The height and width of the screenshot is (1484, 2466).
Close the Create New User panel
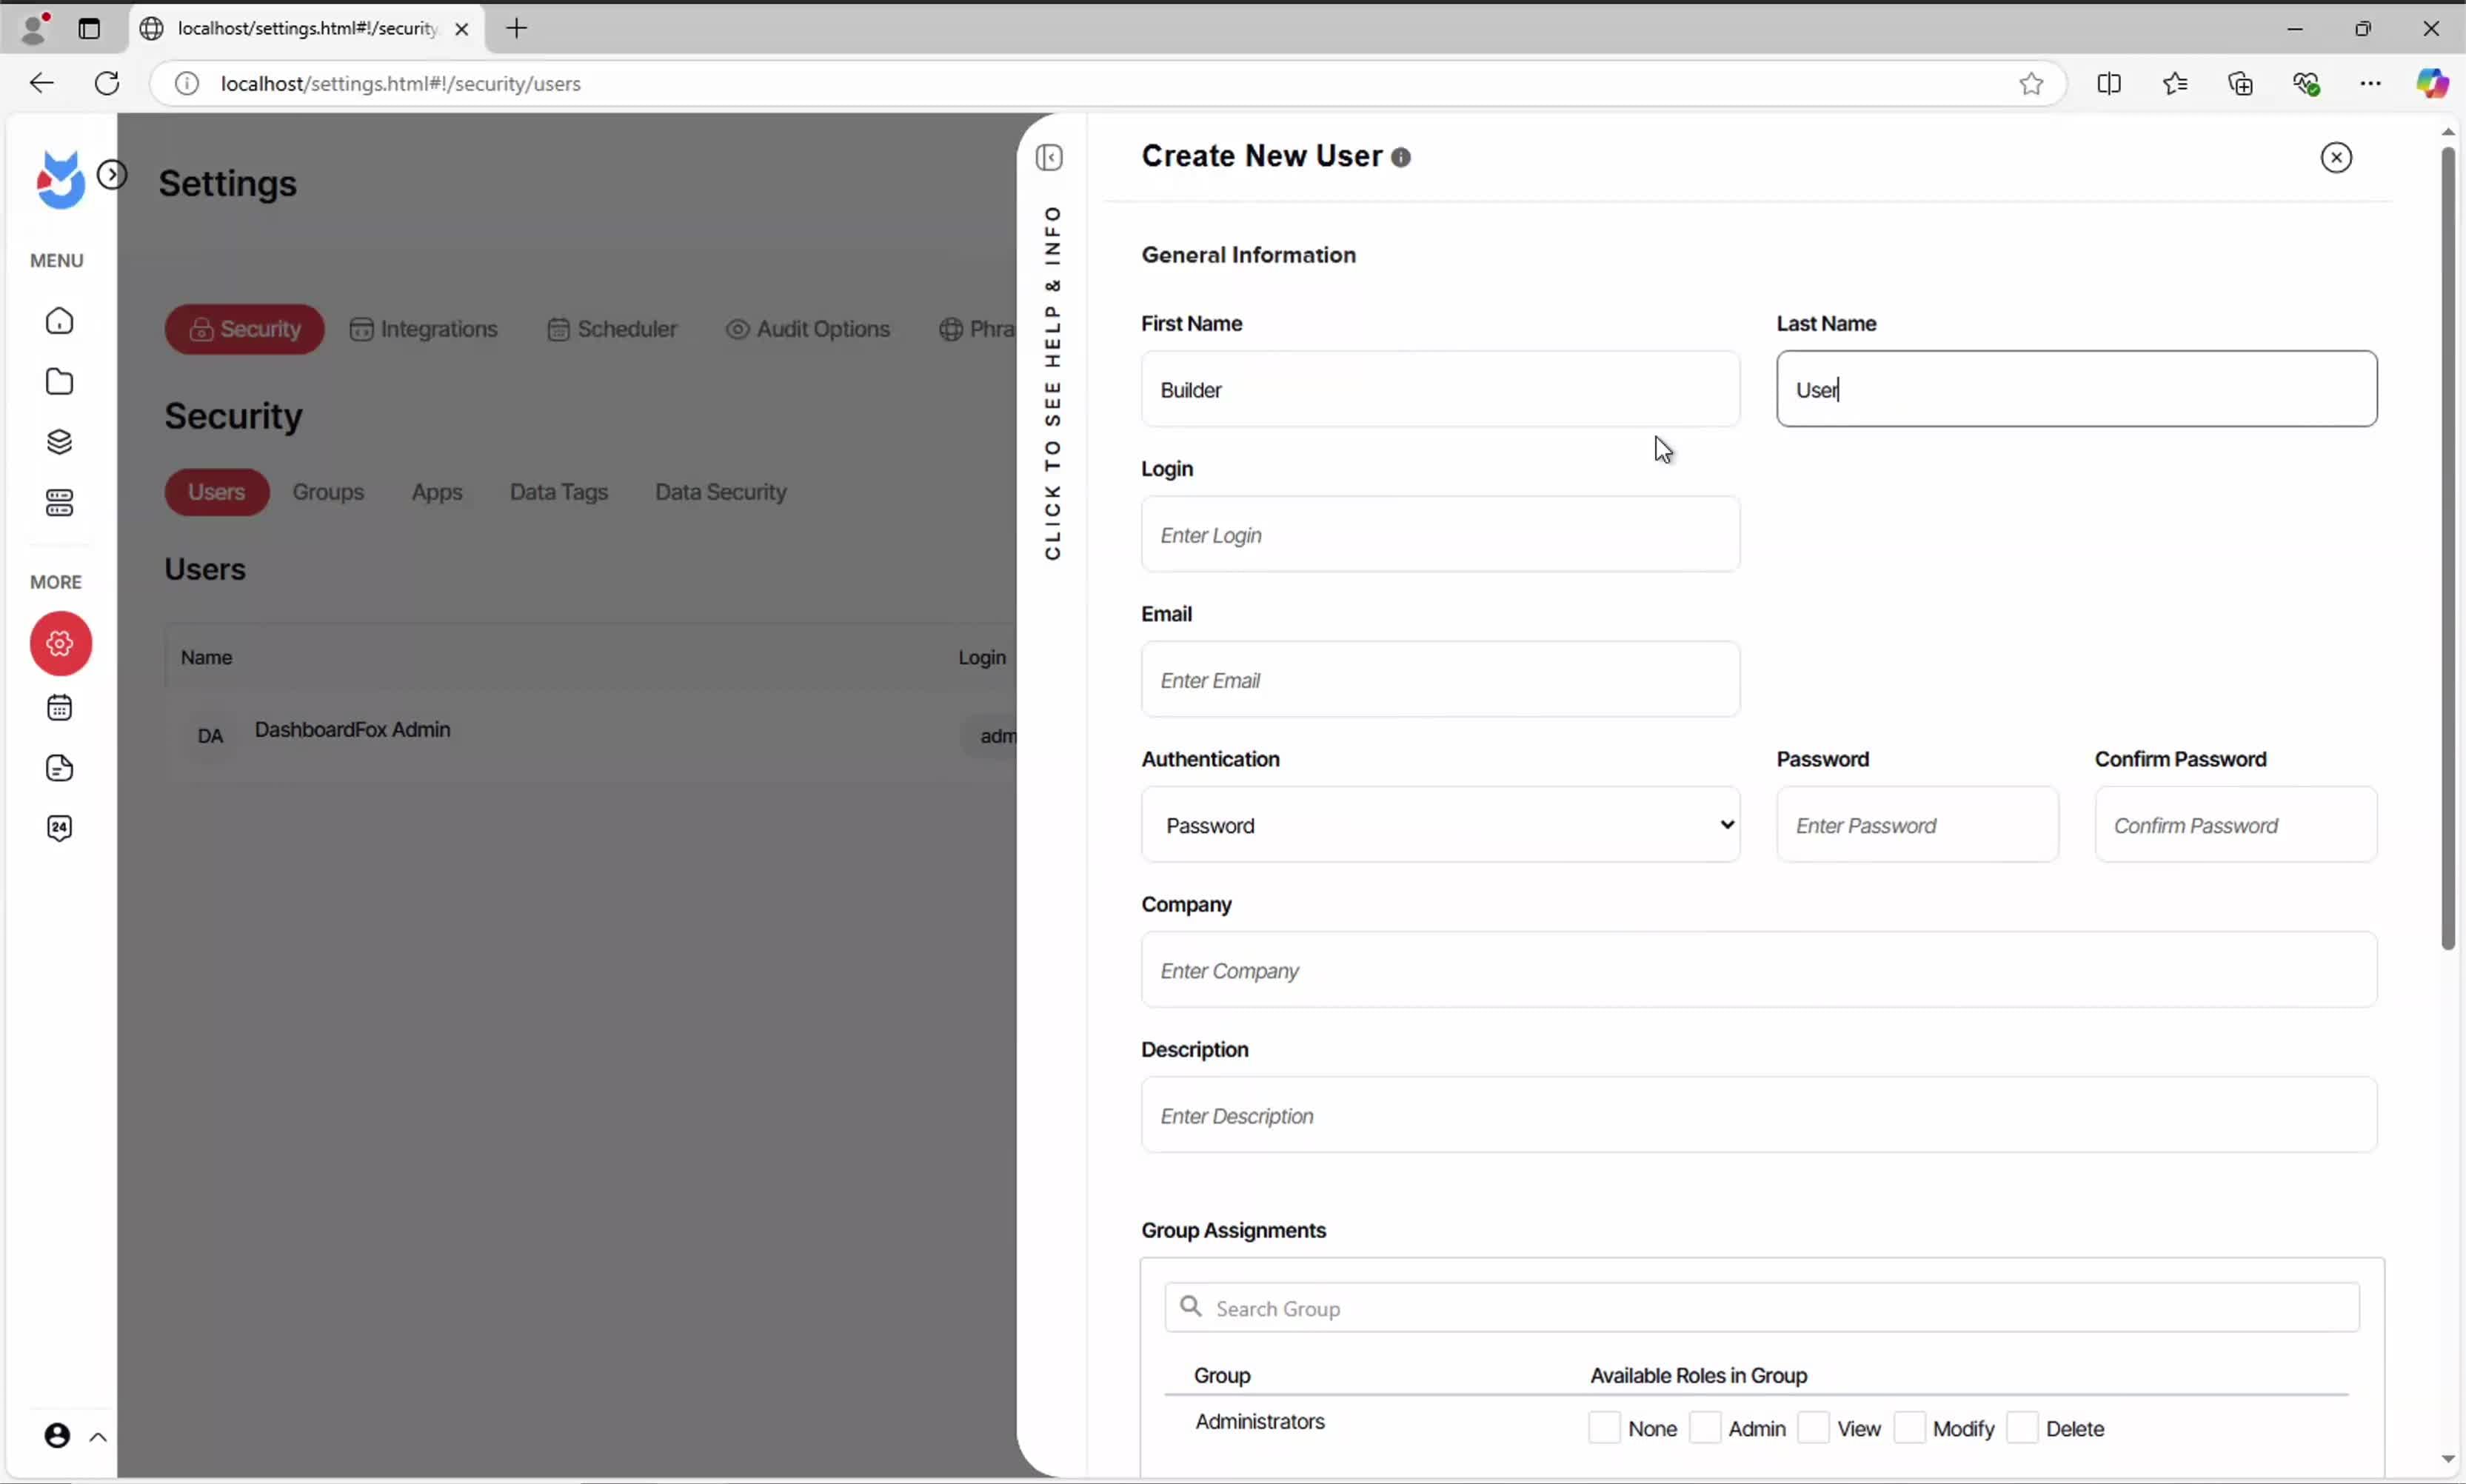(x=2335, y=157)
